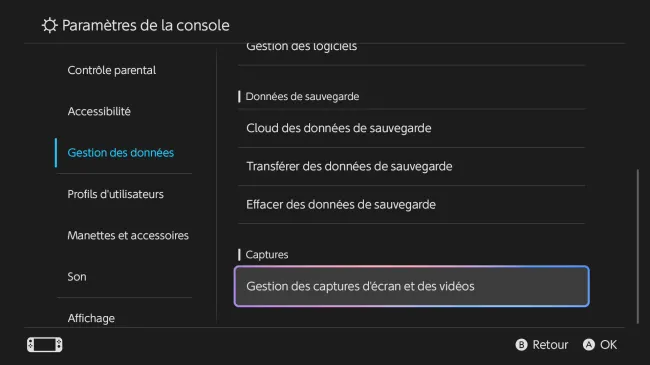Click the Paramètres de la console title
This screenshot has height=365, width=650.
click(x=146, y=26)
